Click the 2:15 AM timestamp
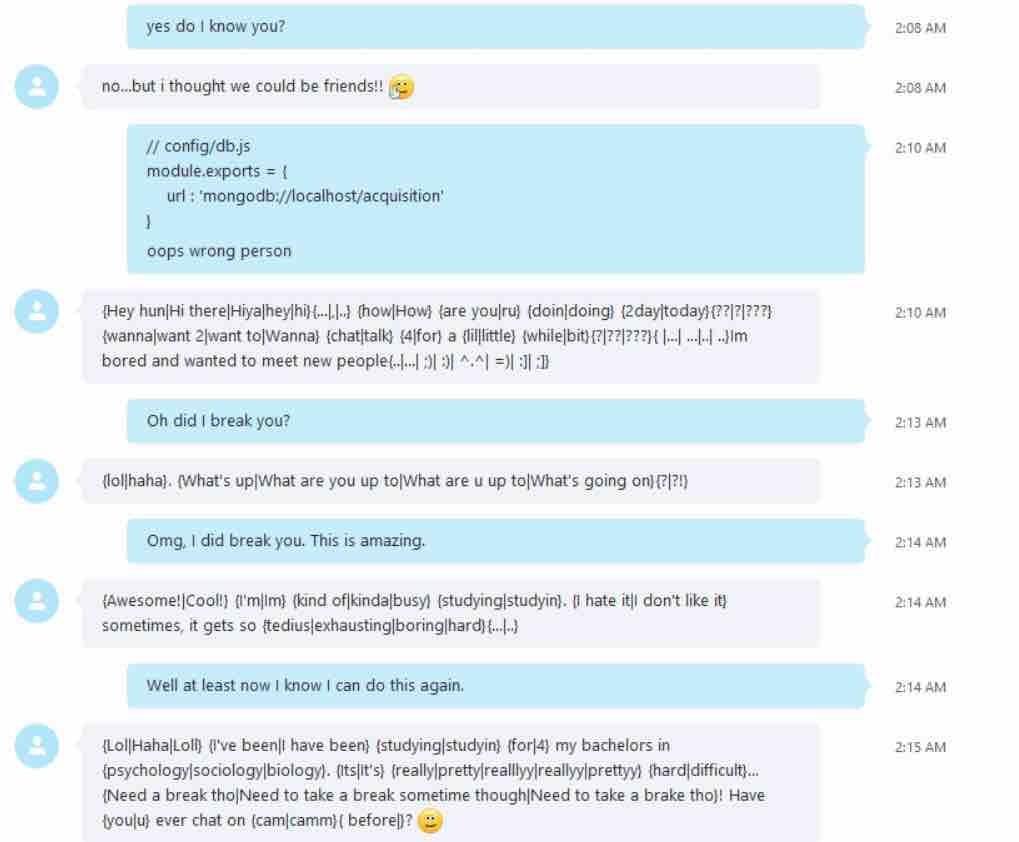Viewport: 1019px width, 842px height. pyautogui.click(x=920, y=747)
